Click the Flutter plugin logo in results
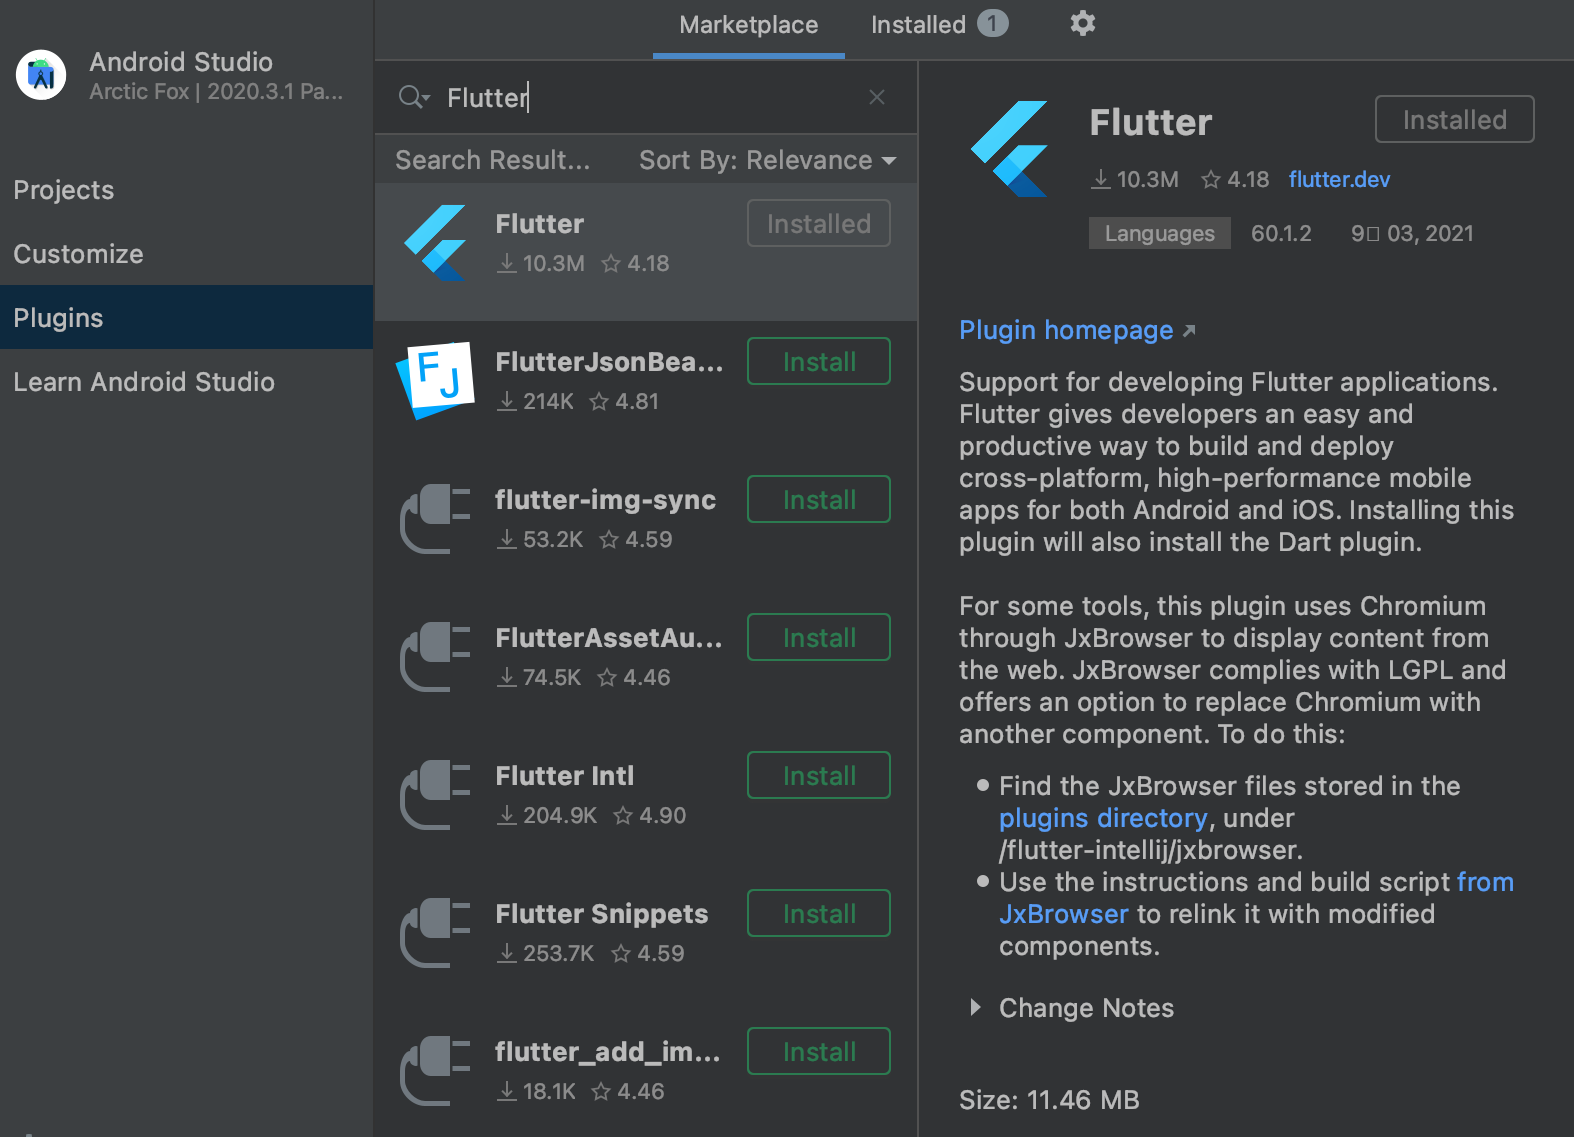 [x=435, y=243]
